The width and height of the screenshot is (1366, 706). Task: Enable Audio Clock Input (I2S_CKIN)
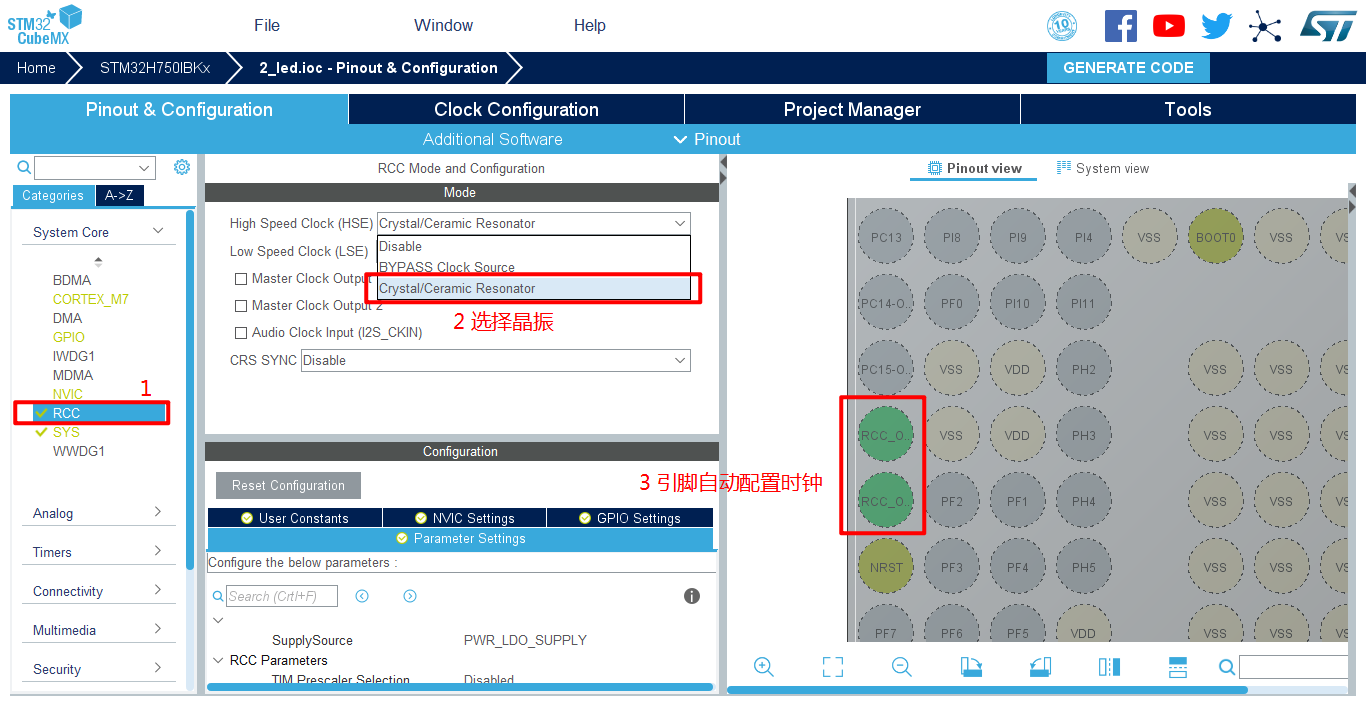pos(241,333)
